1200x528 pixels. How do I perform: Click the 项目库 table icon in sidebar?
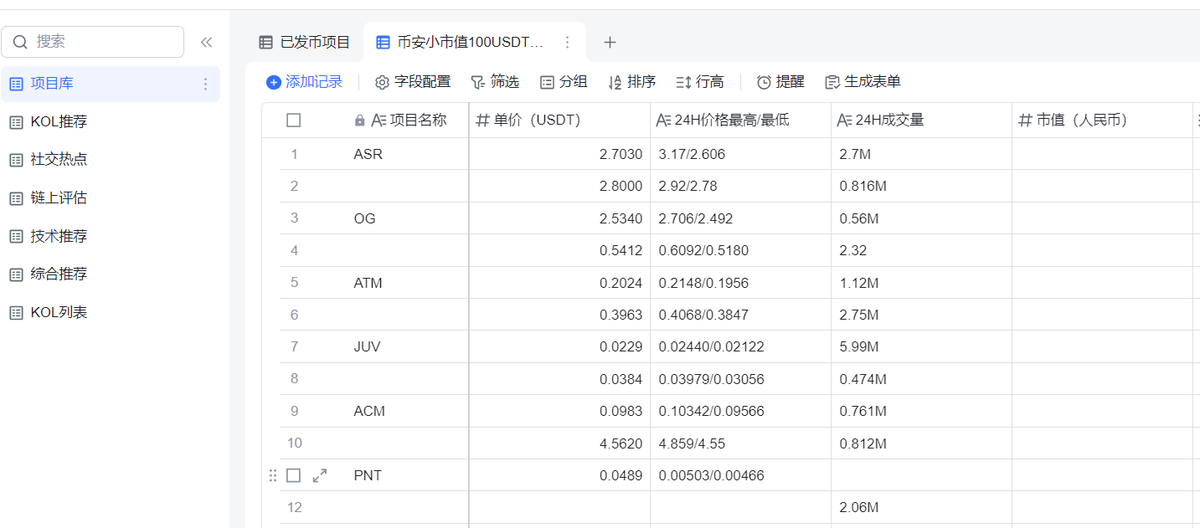click(16, 84)
